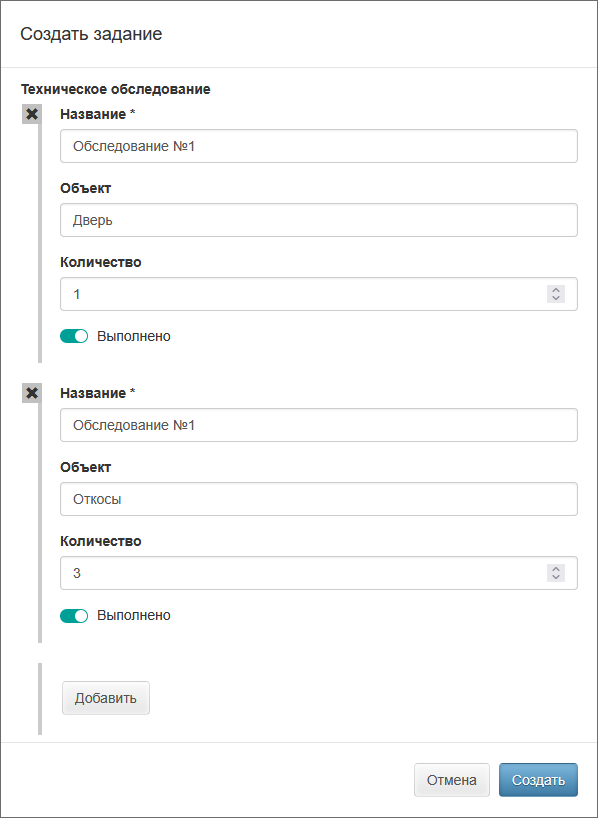The width and height of the screenshot is (598, 818).
Task: Decrease the Количество value of 3
Action: (x=556, y=577)
